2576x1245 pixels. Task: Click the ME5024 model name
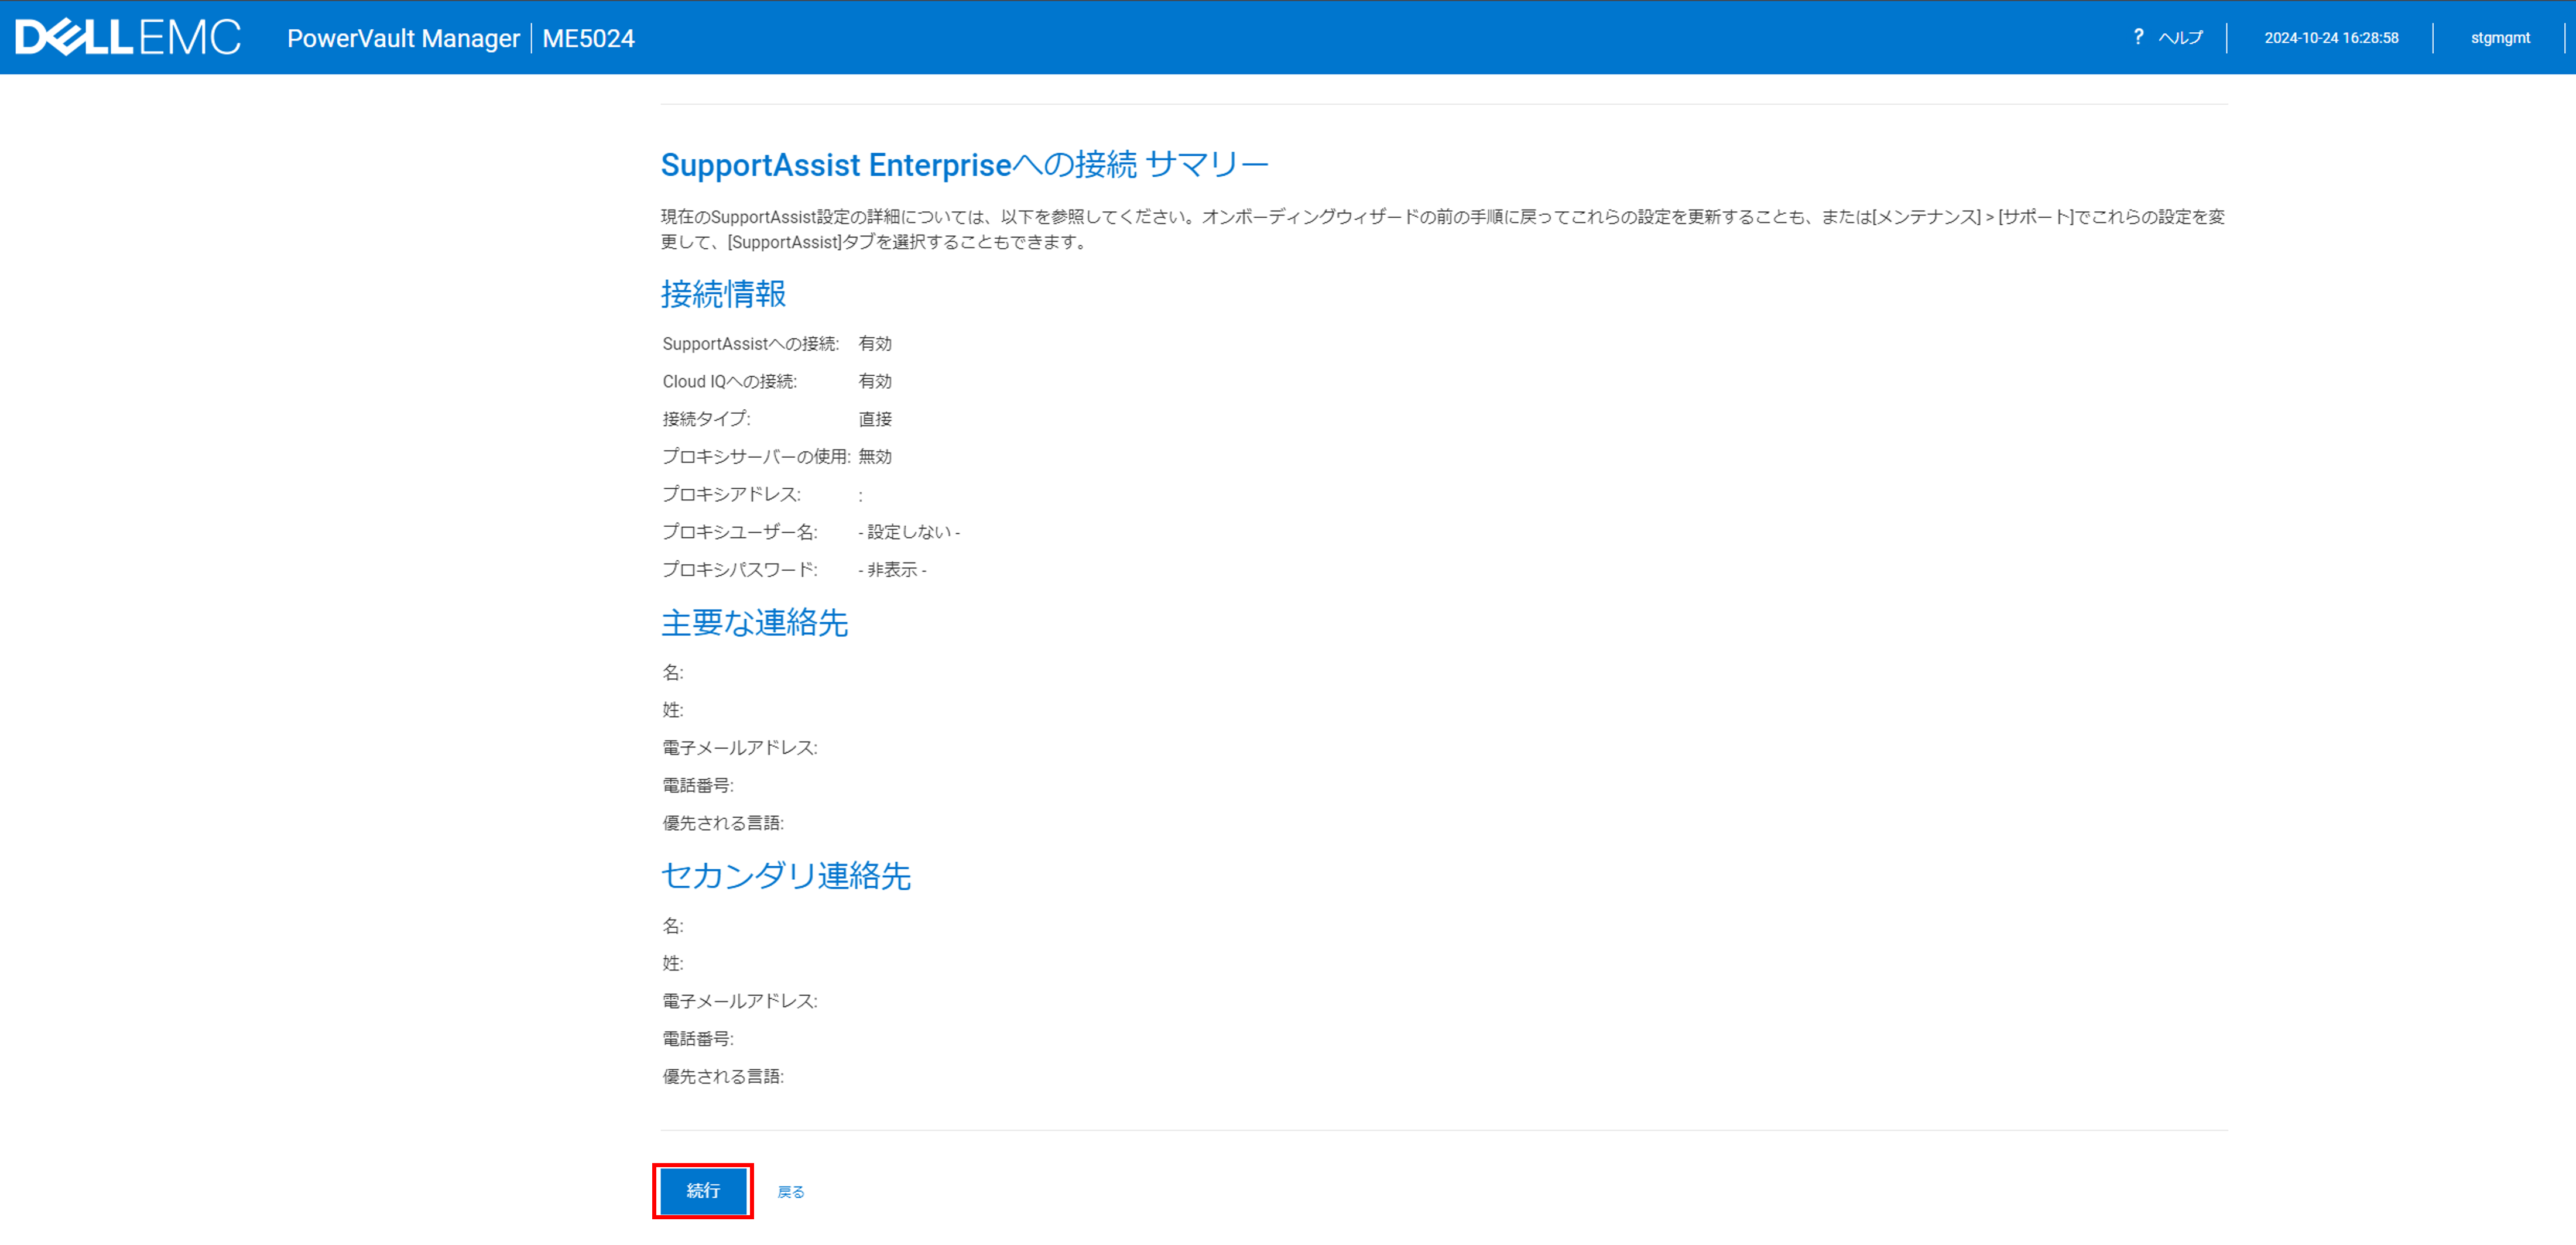click(x=588, y=38)
